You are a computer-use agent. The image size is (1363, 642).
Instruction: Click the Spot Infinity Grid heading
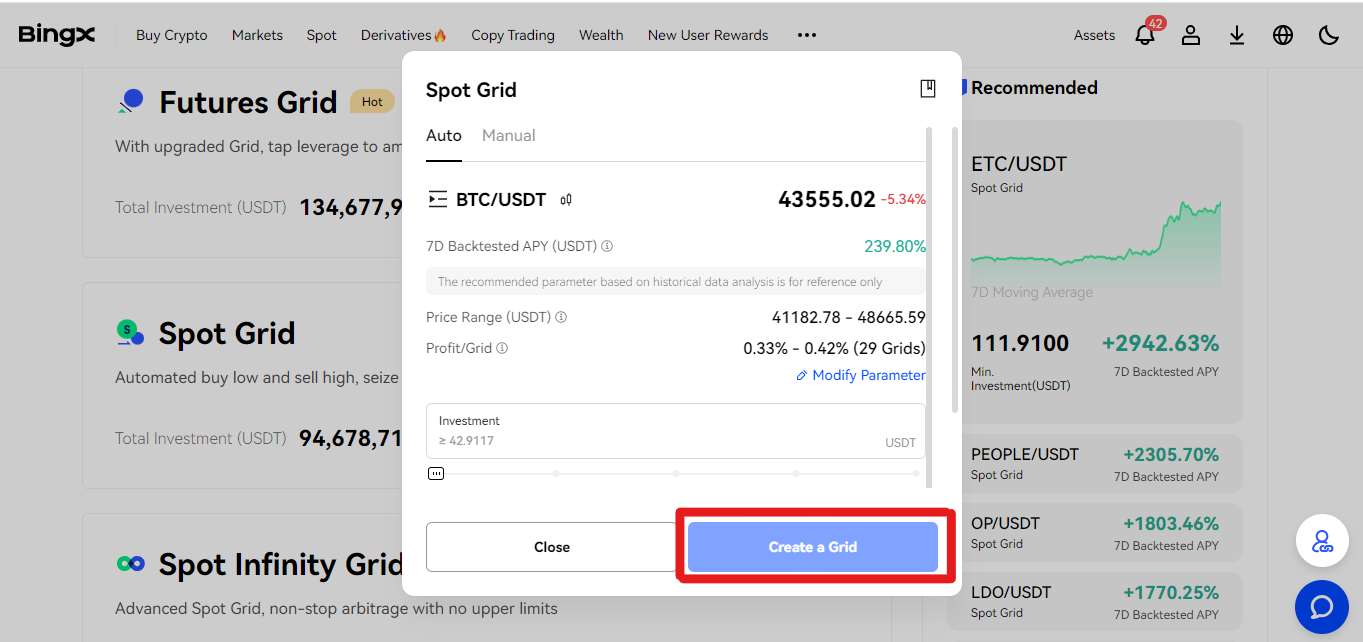[281, 565]
